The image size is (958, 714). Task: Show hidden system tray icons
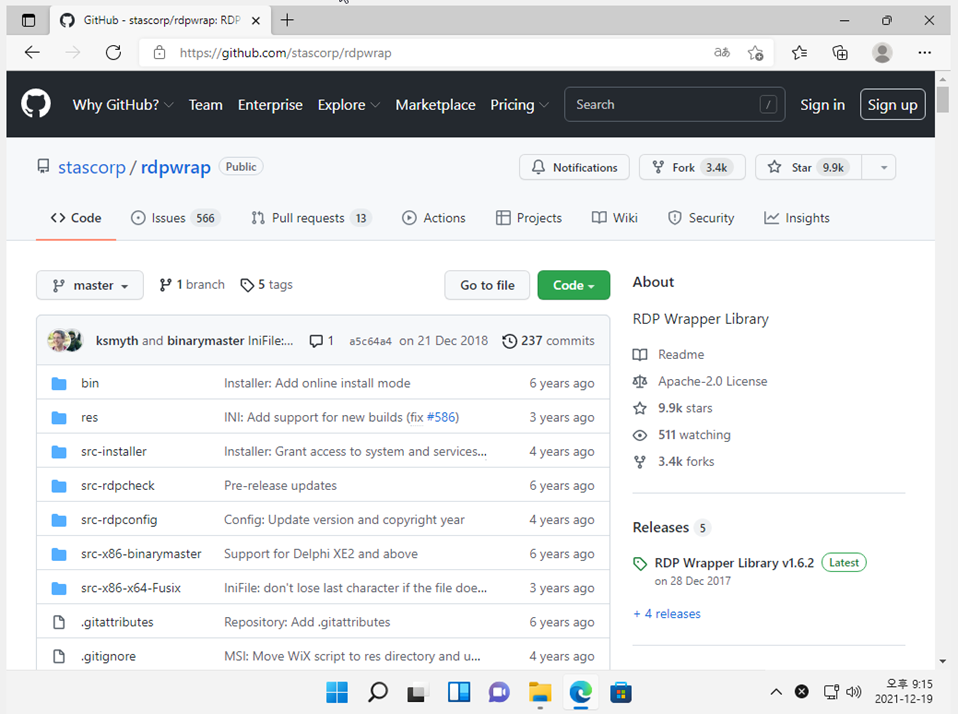(776, 692)
